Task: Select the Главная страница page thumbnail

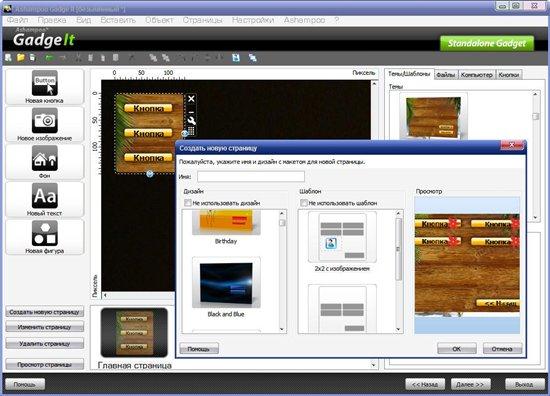Action: click(134, 333)
